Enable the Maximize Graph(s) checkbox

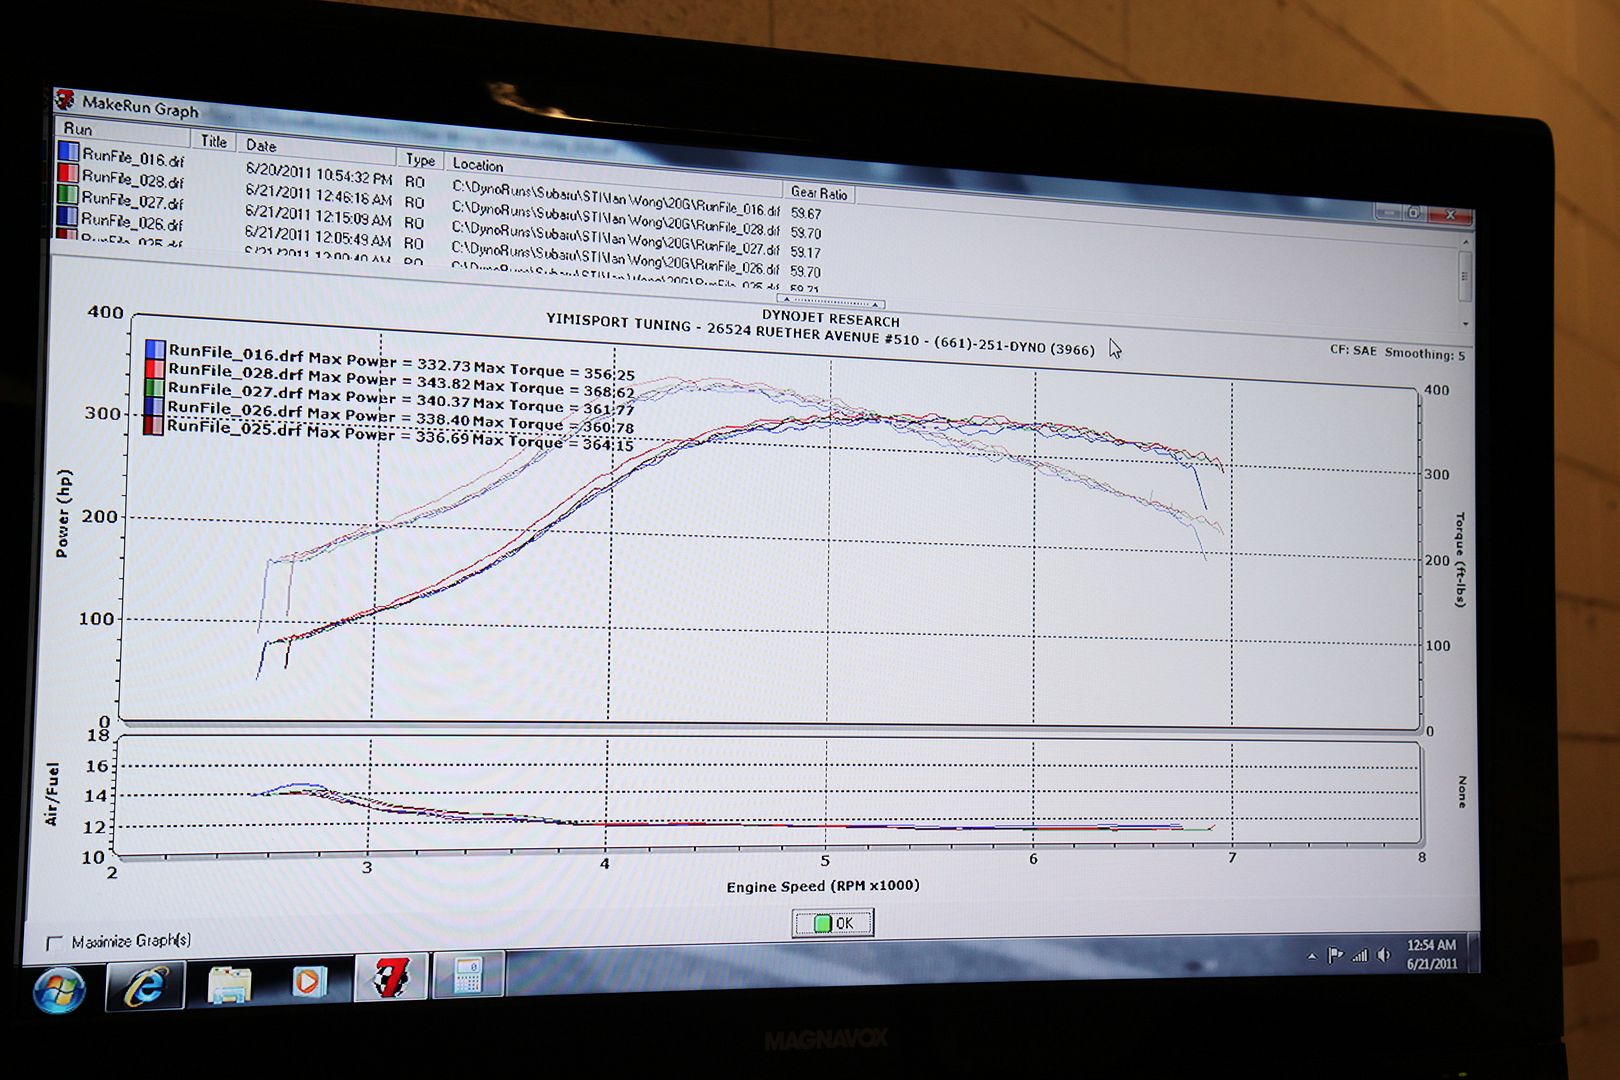54,943
